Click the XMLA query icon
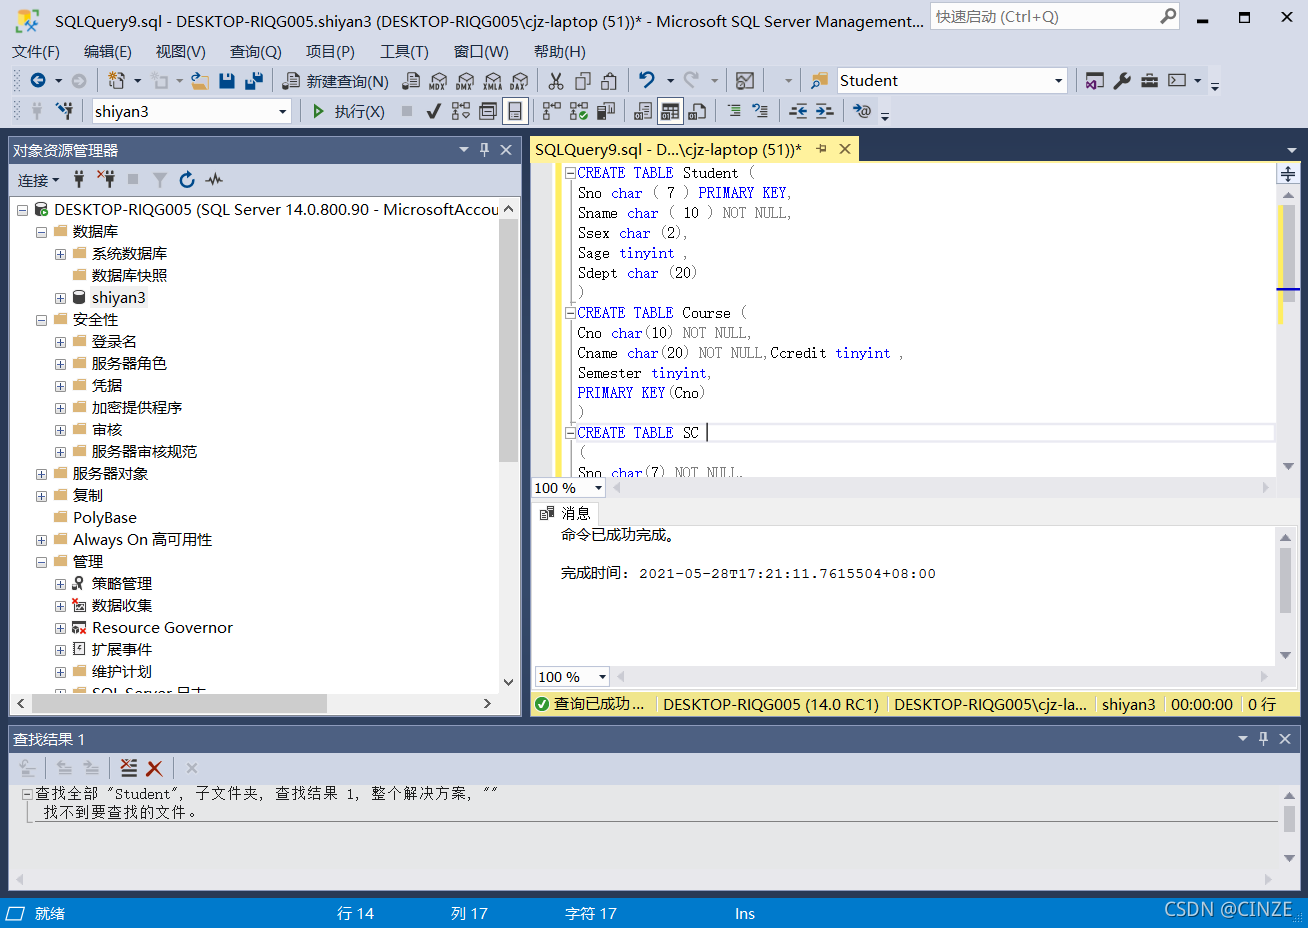1308x928 pixels. [x=492, y=81]
